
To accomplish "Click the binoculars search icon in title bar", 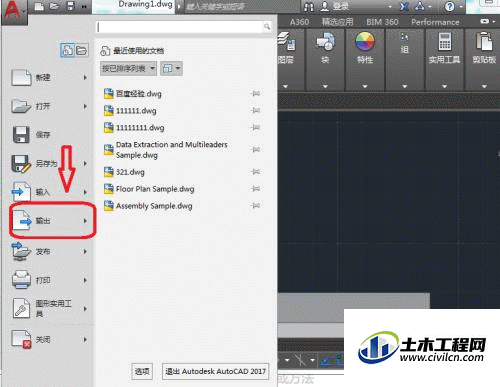I will pos(309,7).
